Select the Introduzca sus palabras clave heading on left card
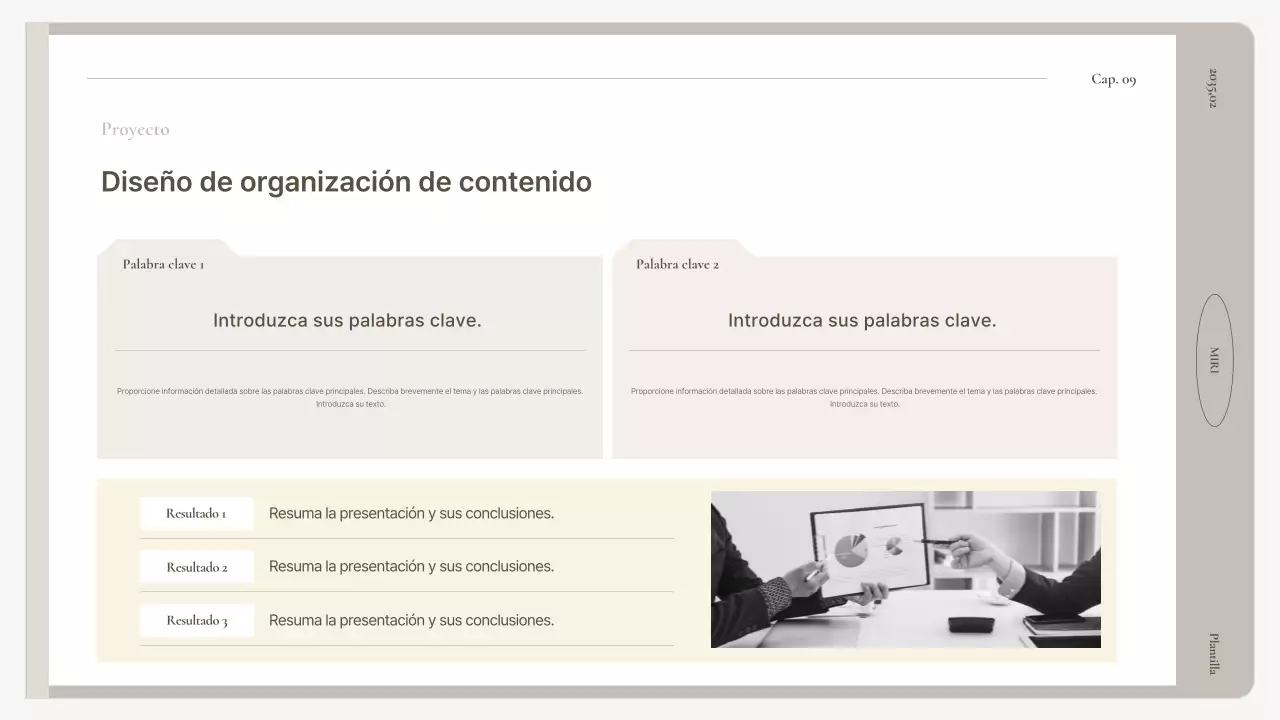The height and width of the screenshot is (720, 1280). [x=346, y=320]
